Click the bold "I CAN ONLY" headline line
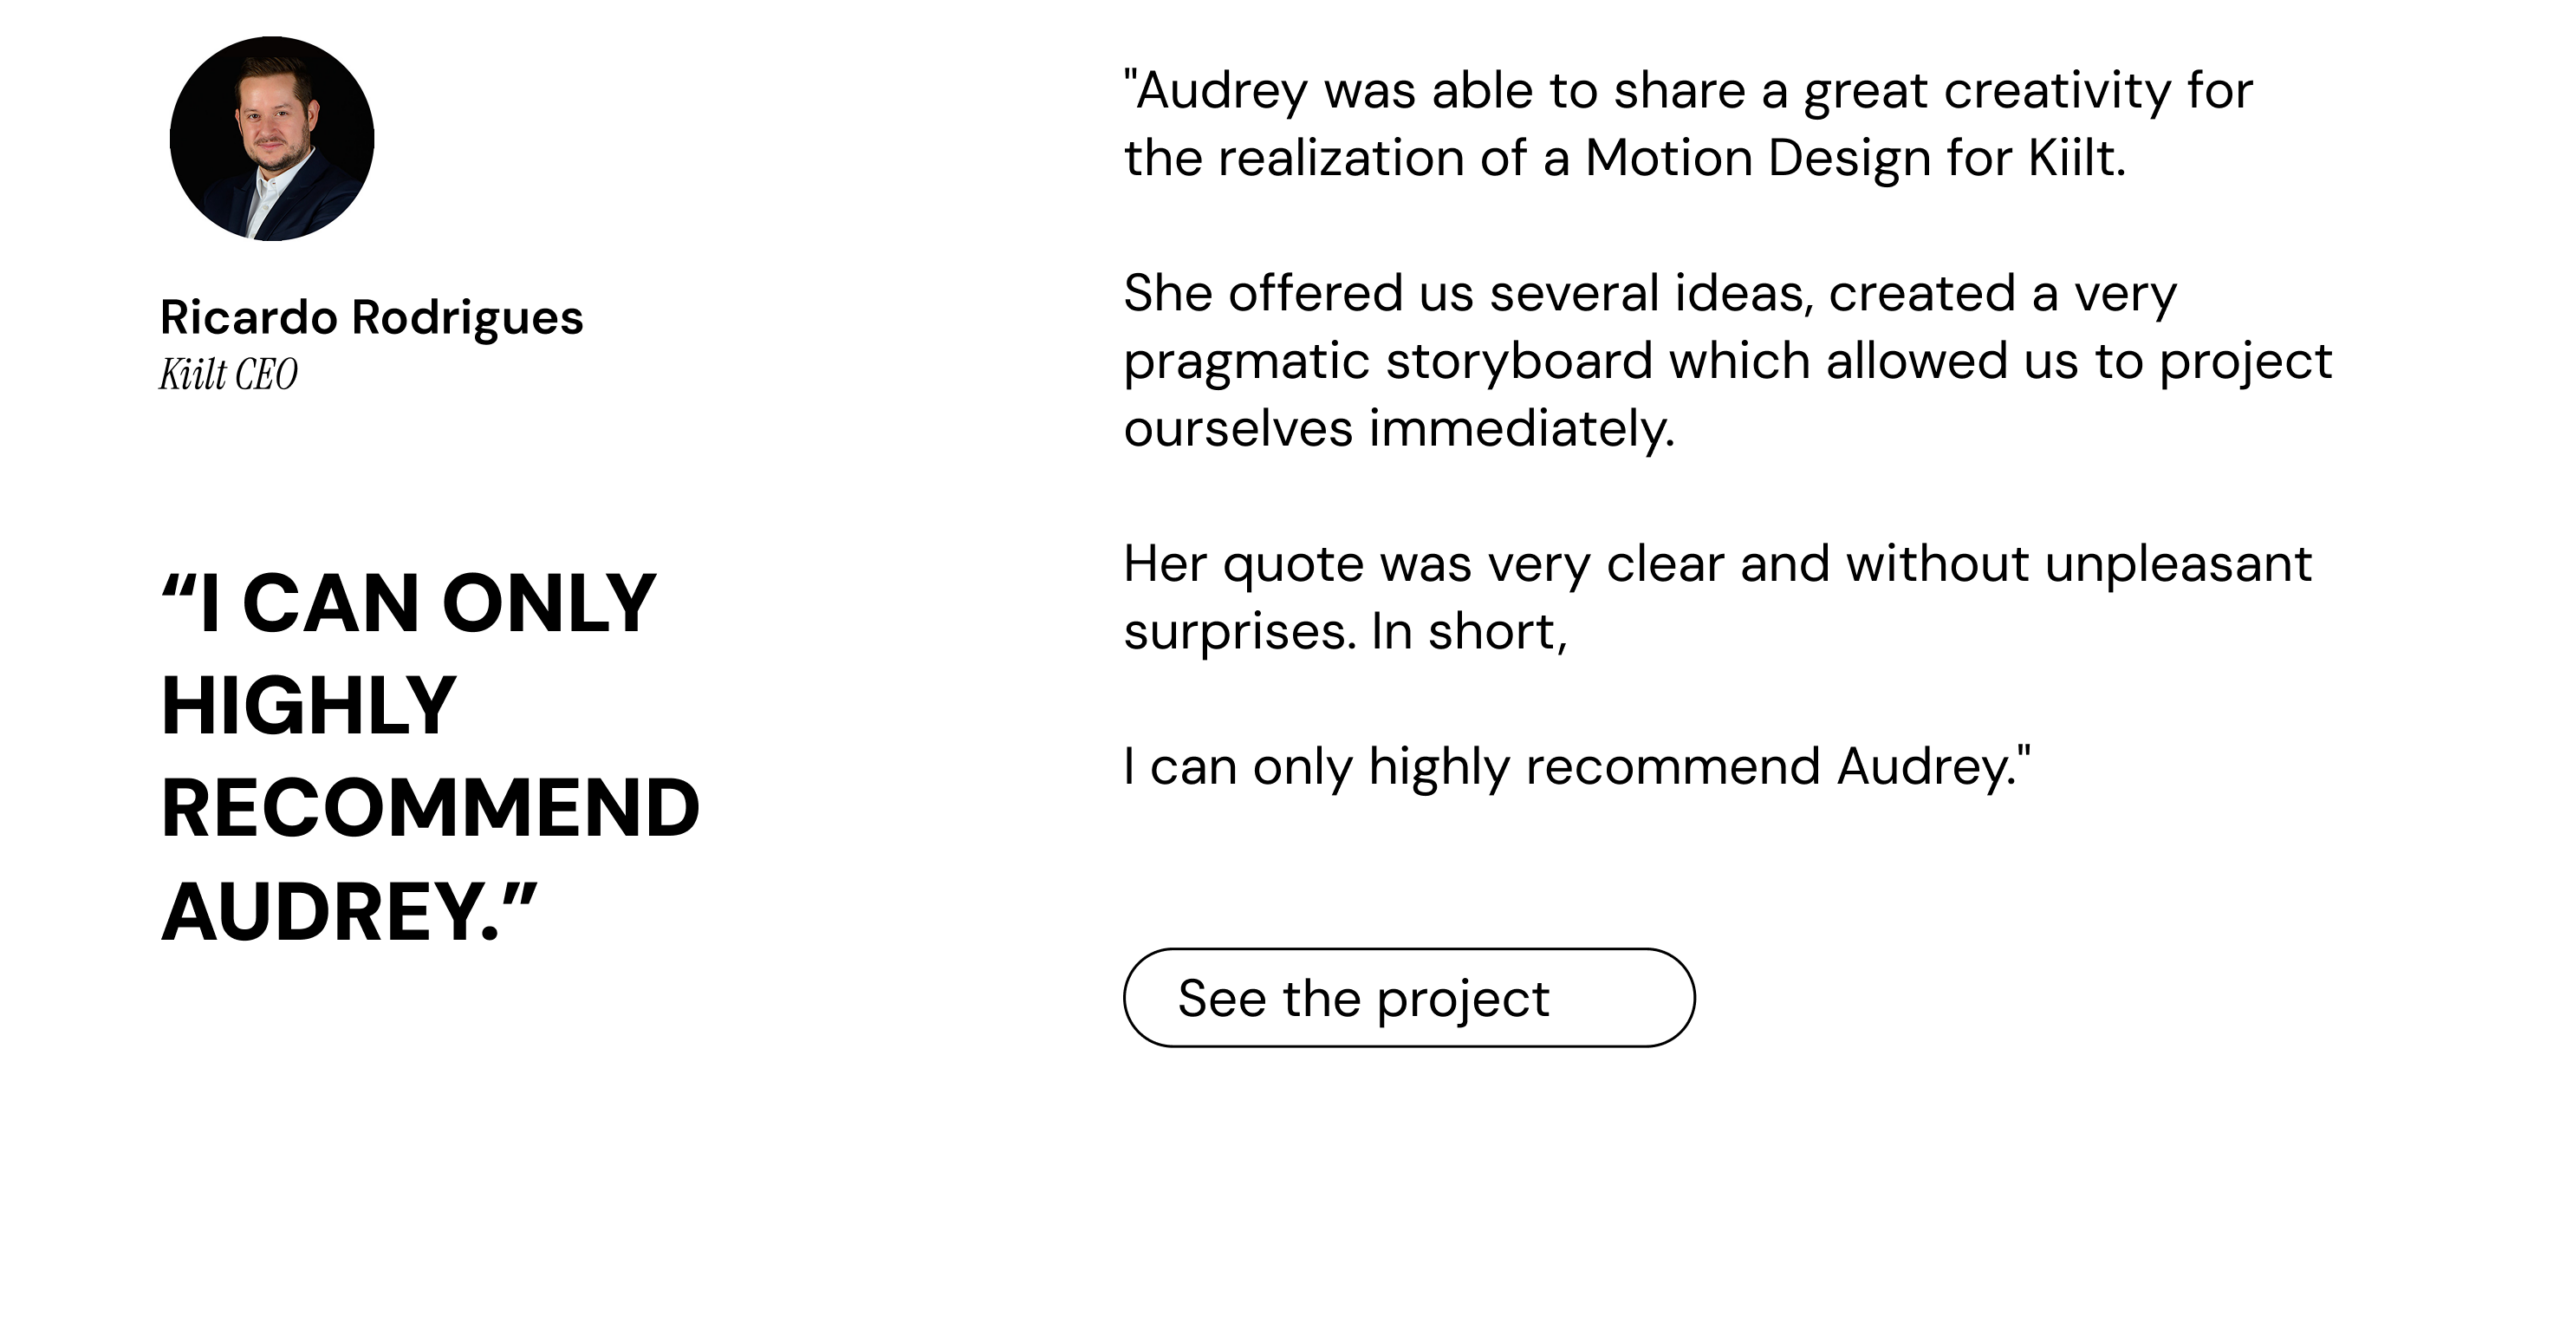This screenshot has width=2560, height=1342. [409, 603]
